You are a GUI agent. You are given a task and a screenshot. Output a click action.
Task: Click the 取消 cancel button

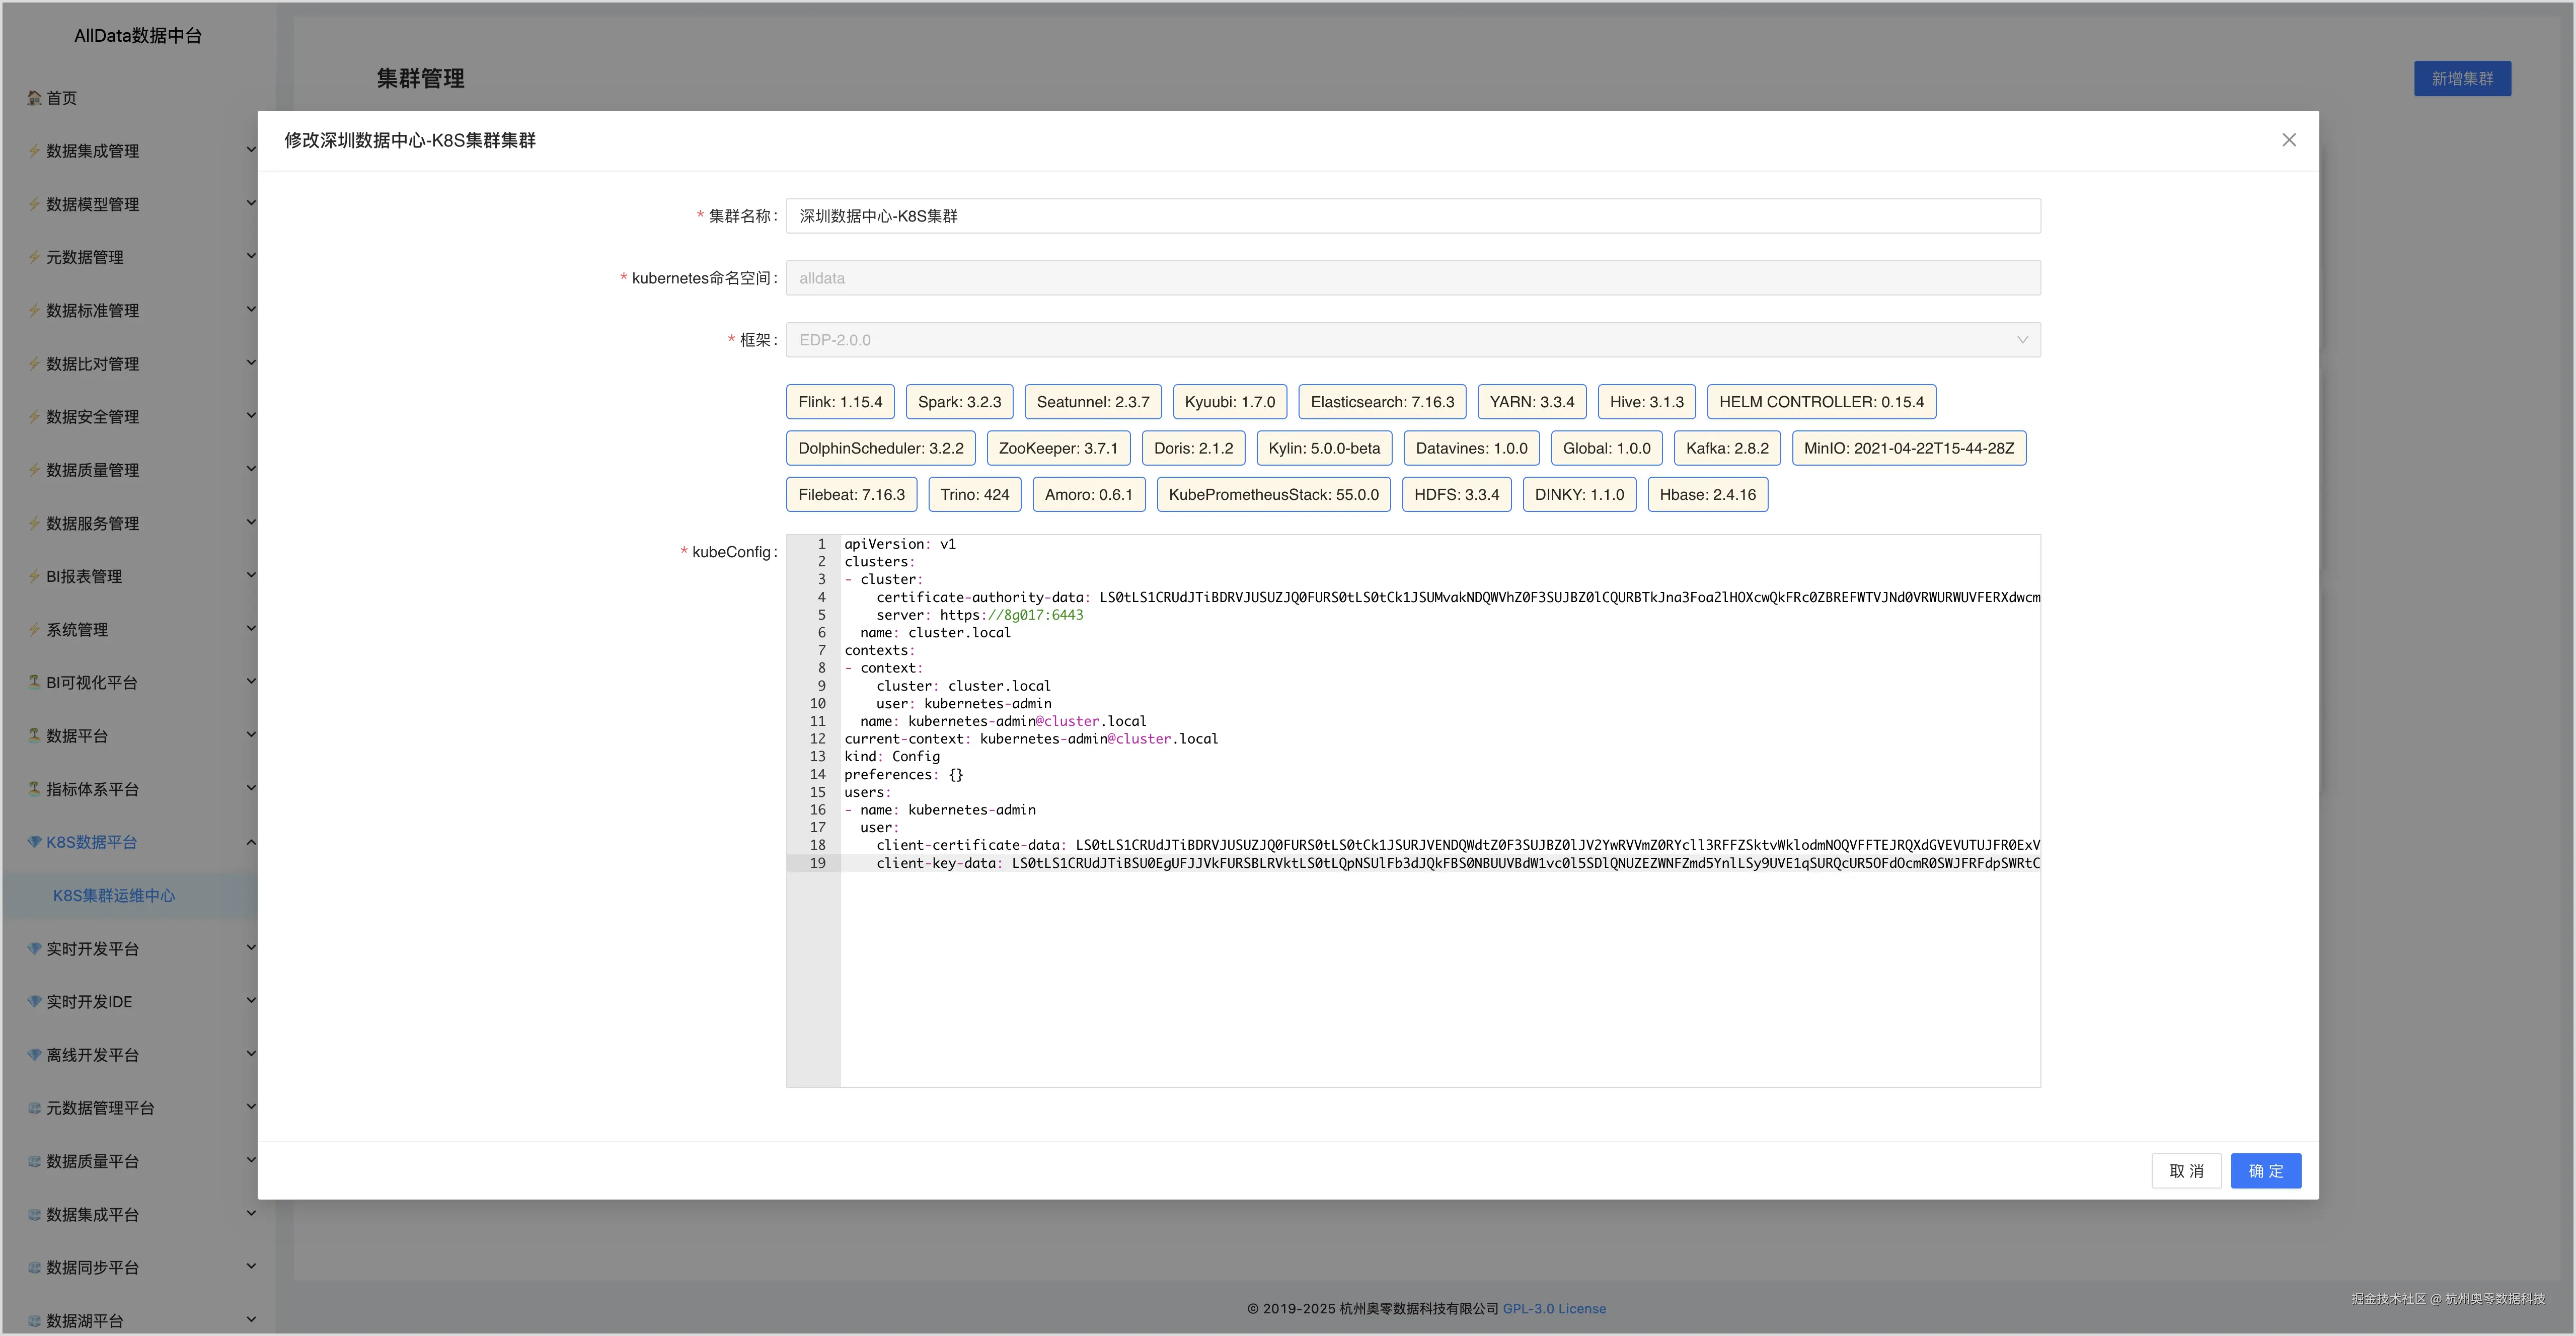point(2186,1171)
